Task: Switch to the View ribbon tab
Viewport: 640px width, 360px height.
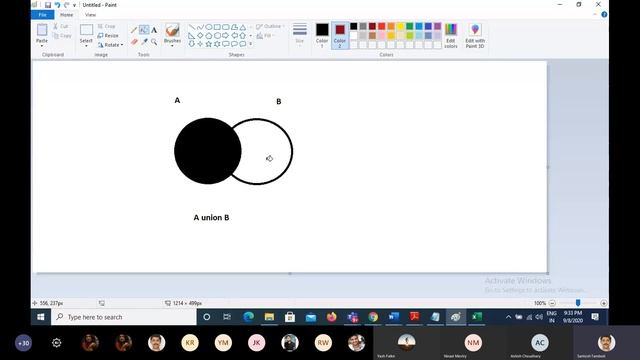Action: 90,15
